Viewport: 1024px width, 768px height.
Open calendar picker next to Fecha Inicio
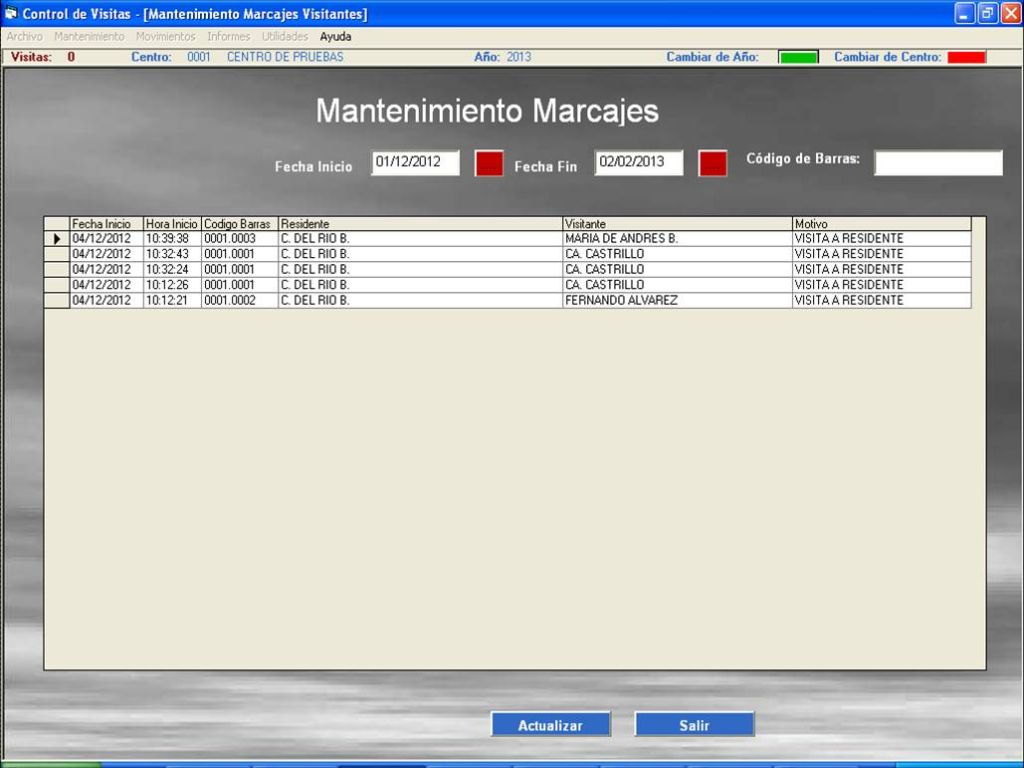(x=488, y=163)
